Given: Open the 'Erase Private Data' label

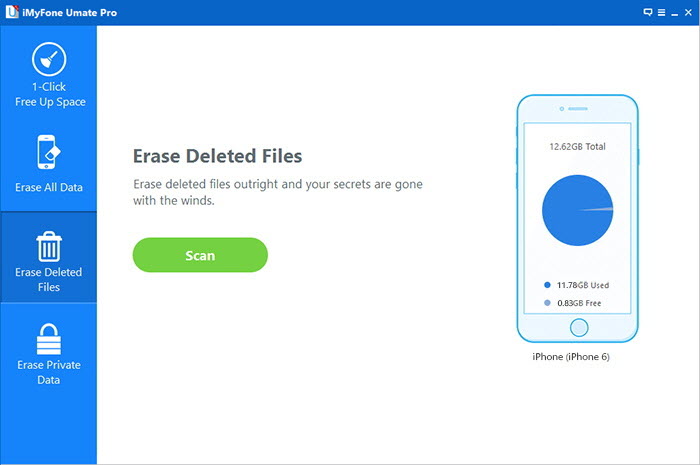Looking at the screenshot, I should pos(48,372).
